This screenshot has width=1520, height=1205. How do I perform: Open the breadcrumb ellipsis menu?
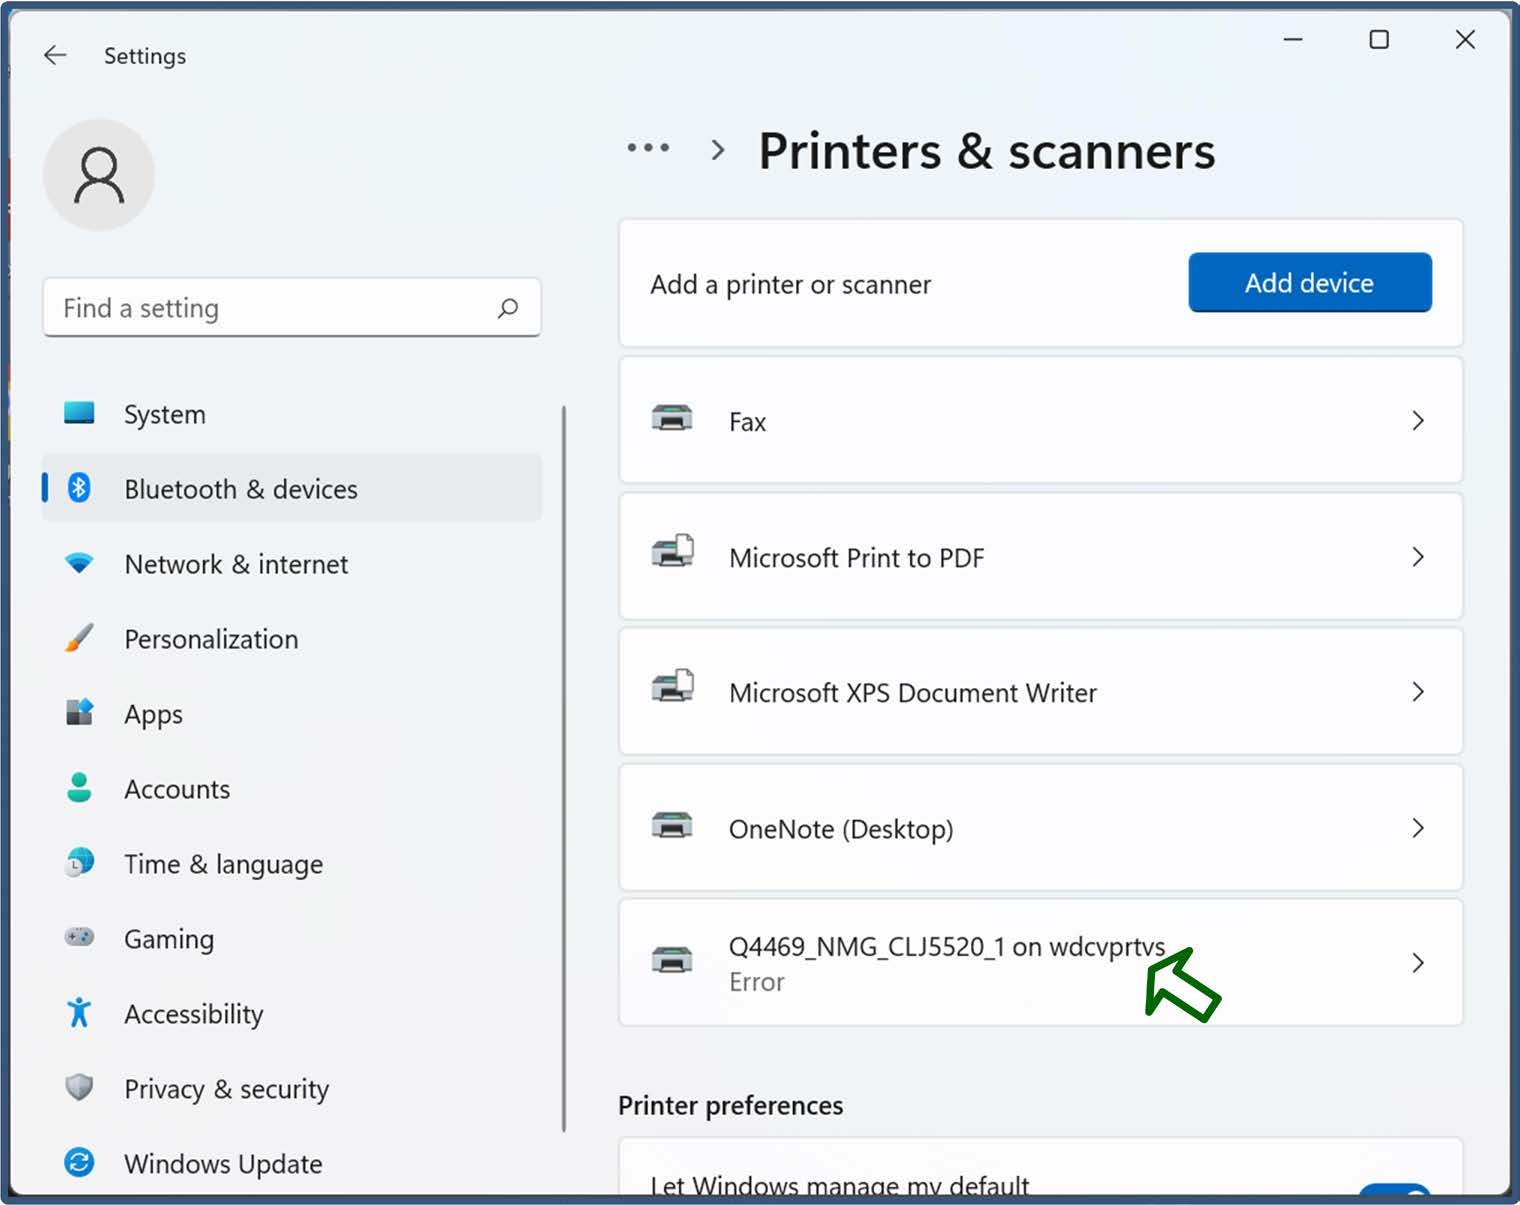click(x=648, y=148)
